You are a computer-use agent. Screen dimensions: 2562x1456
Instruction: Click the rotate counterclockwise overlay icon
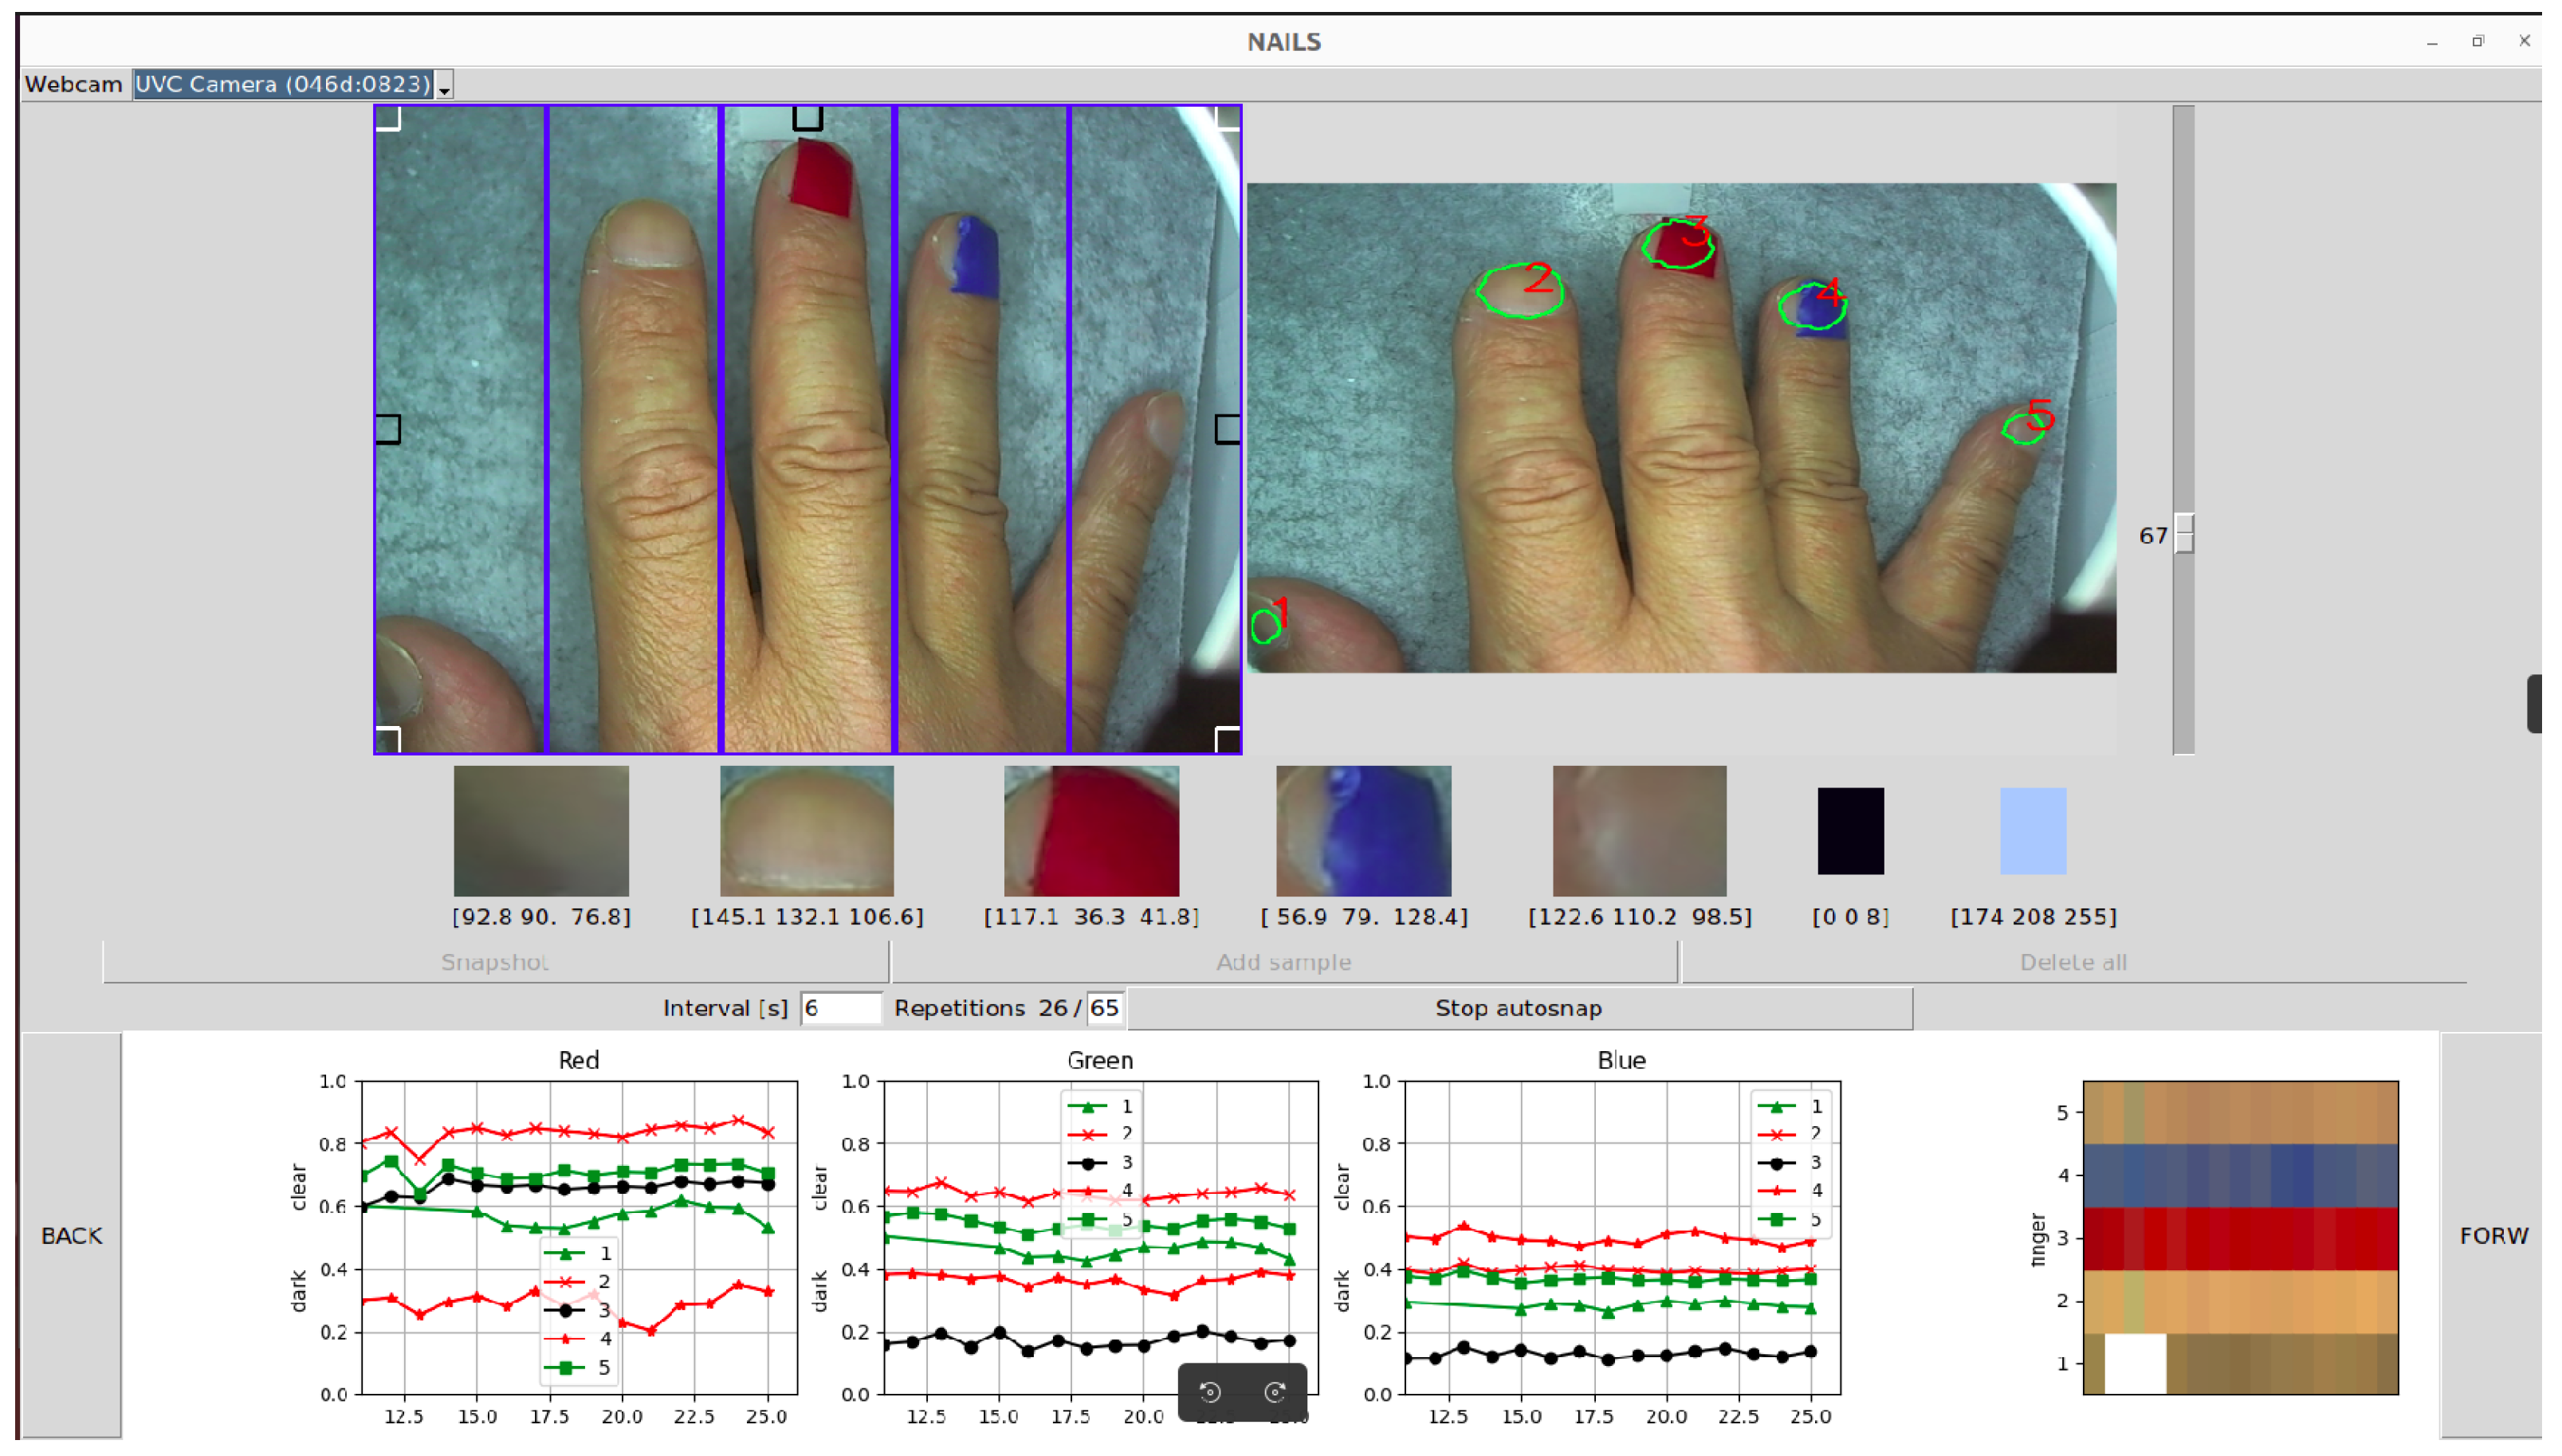click(1210, 1392)
